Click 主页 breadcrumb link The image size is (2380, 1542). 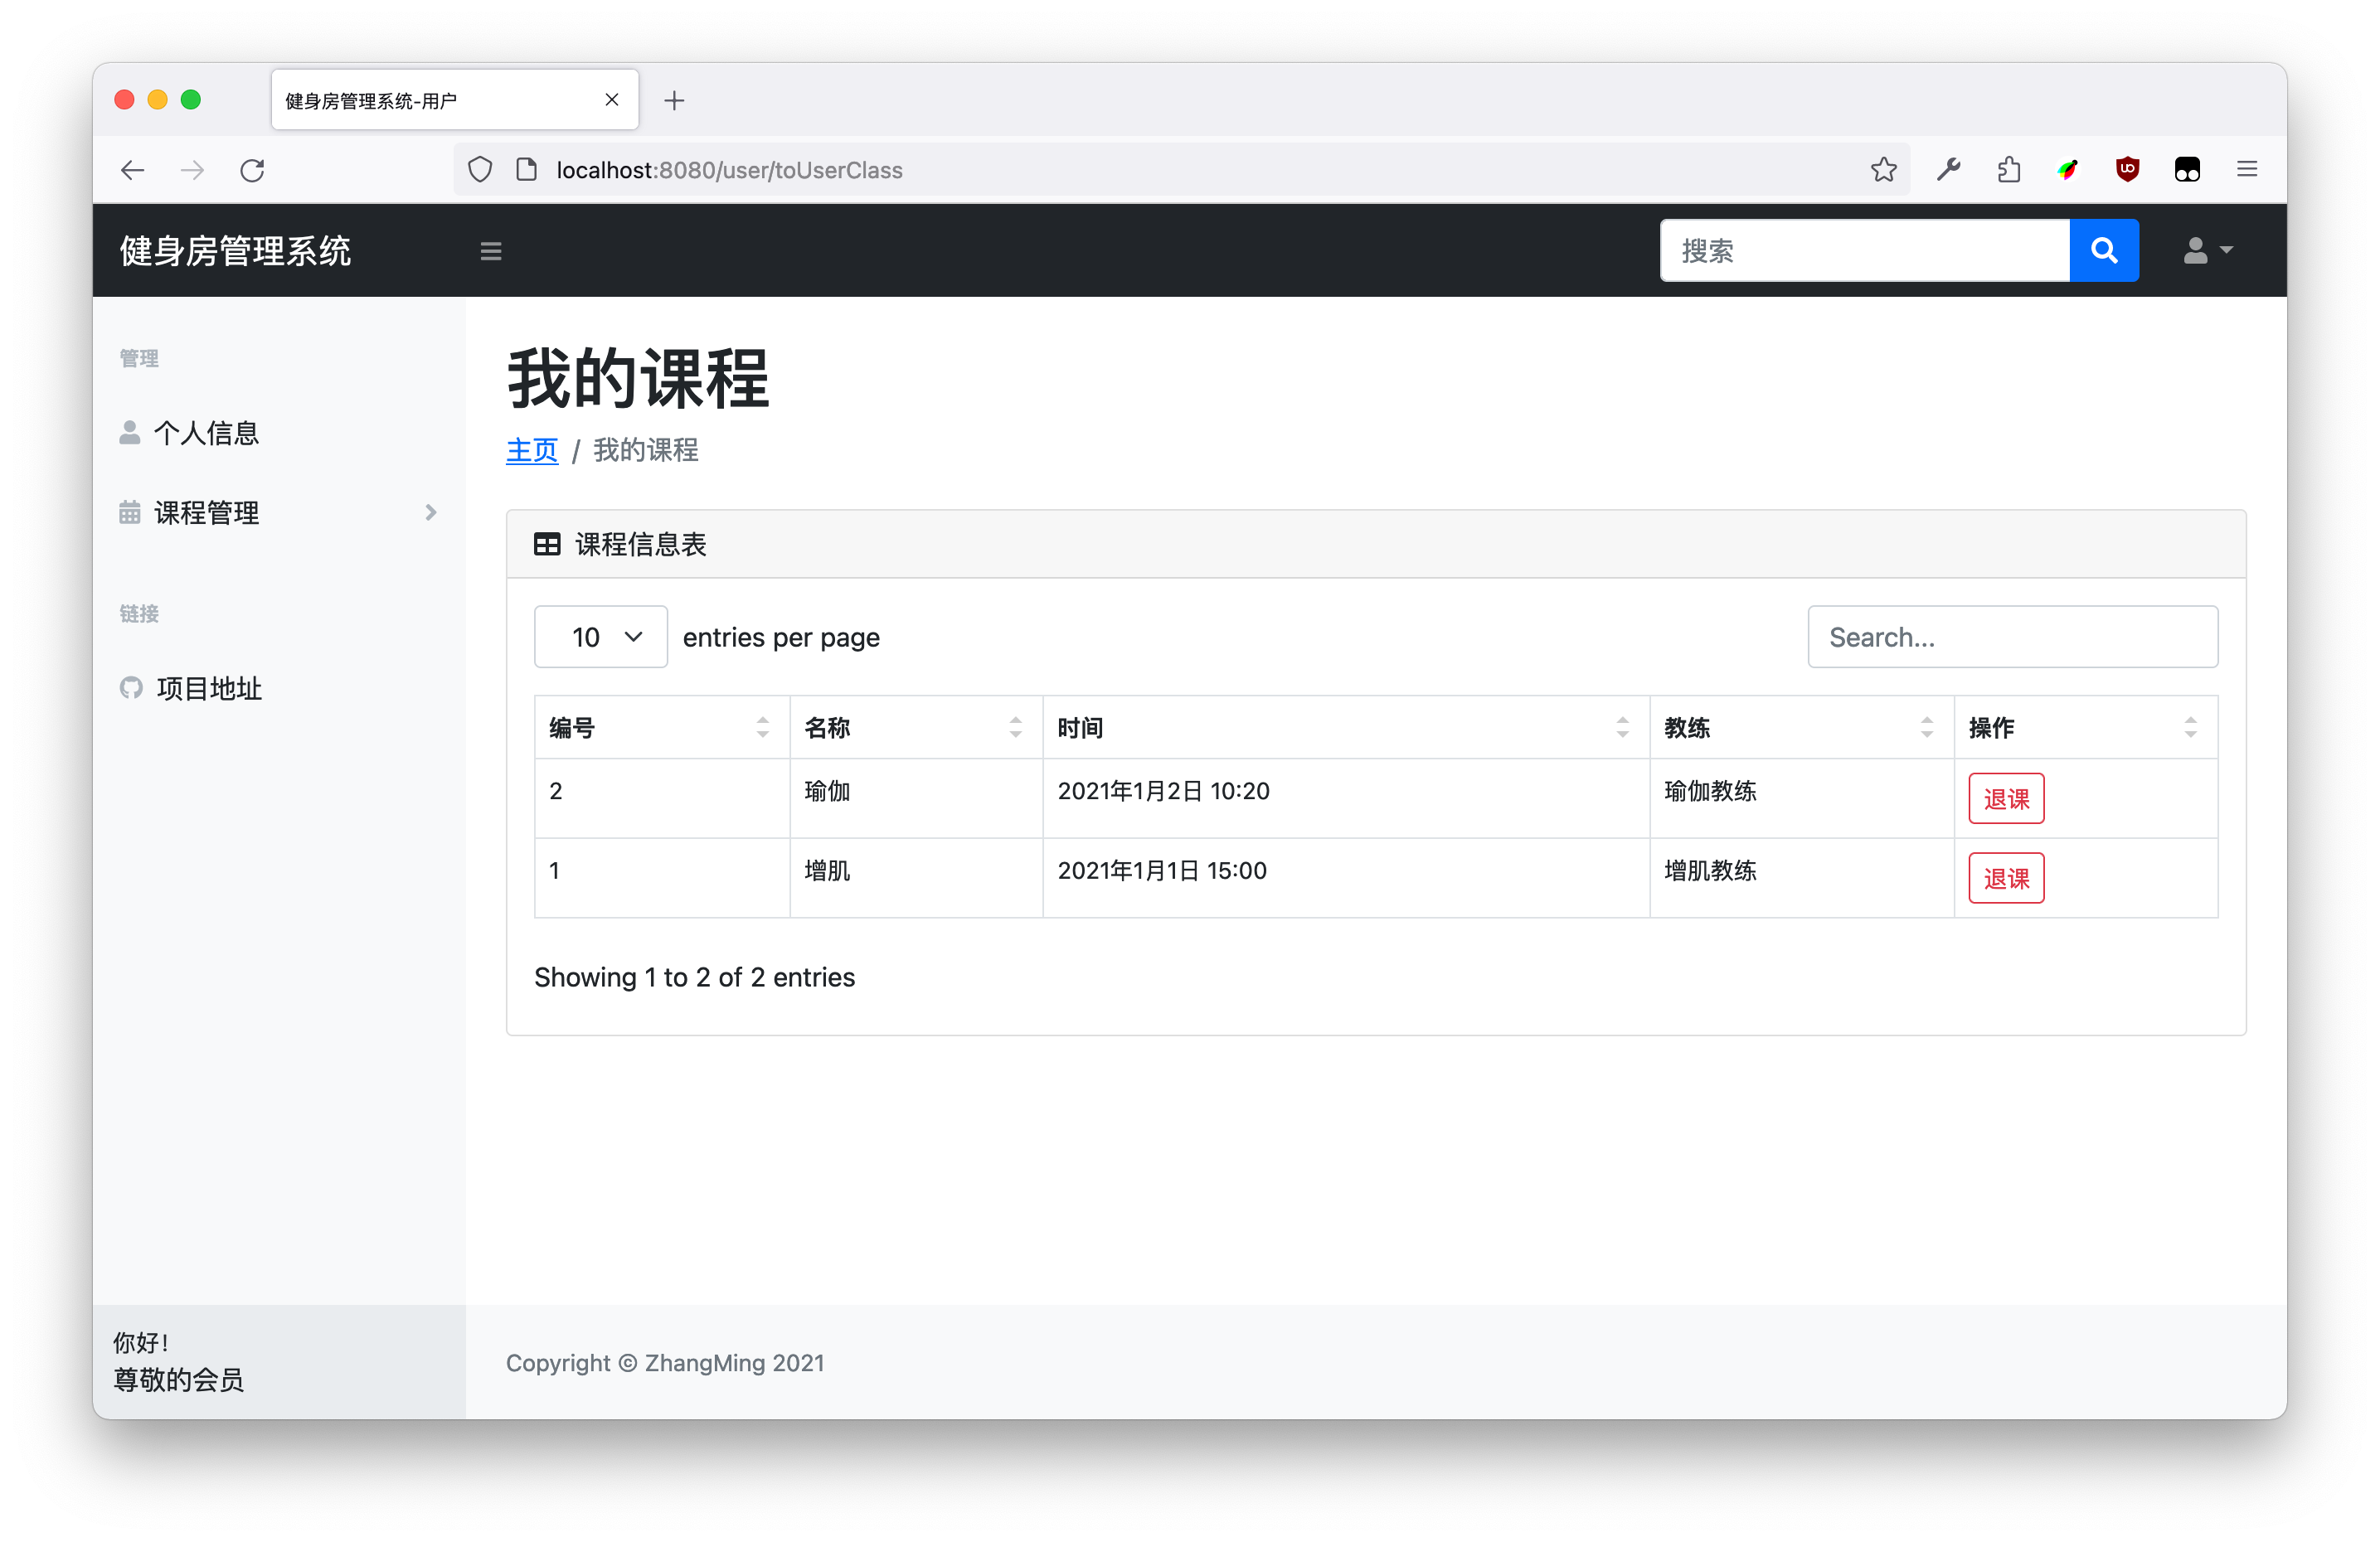[531, 451]
